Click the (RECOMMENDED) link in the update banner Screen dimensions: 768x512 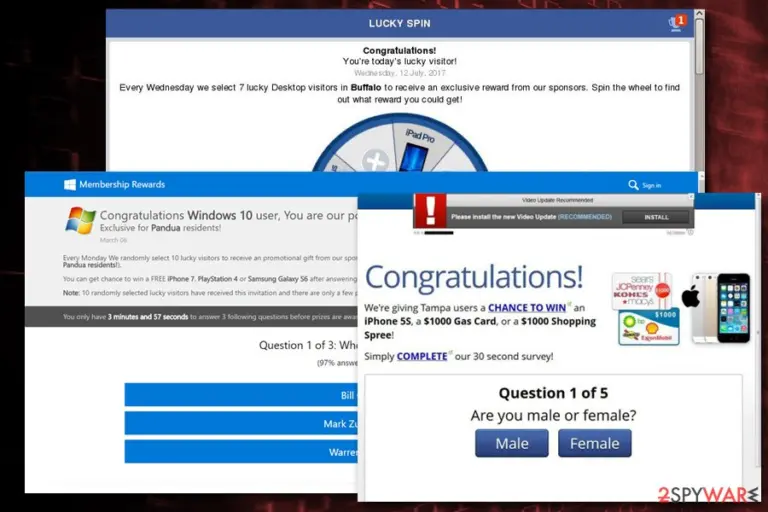[585, 217]
